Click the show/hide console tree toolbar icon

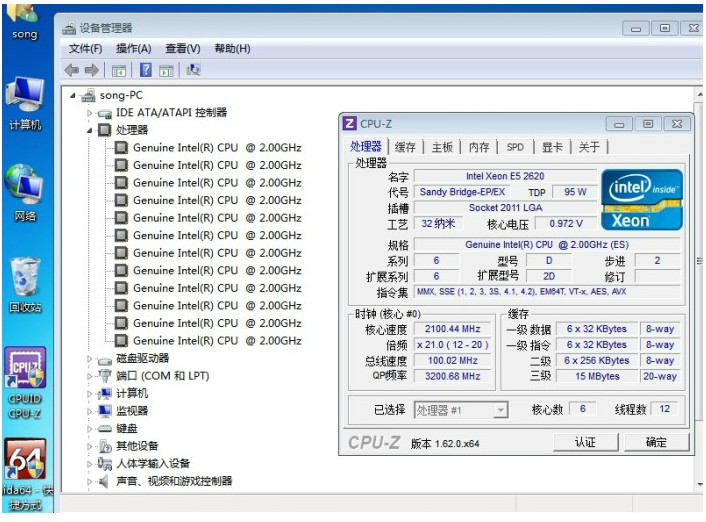[119, 71]
